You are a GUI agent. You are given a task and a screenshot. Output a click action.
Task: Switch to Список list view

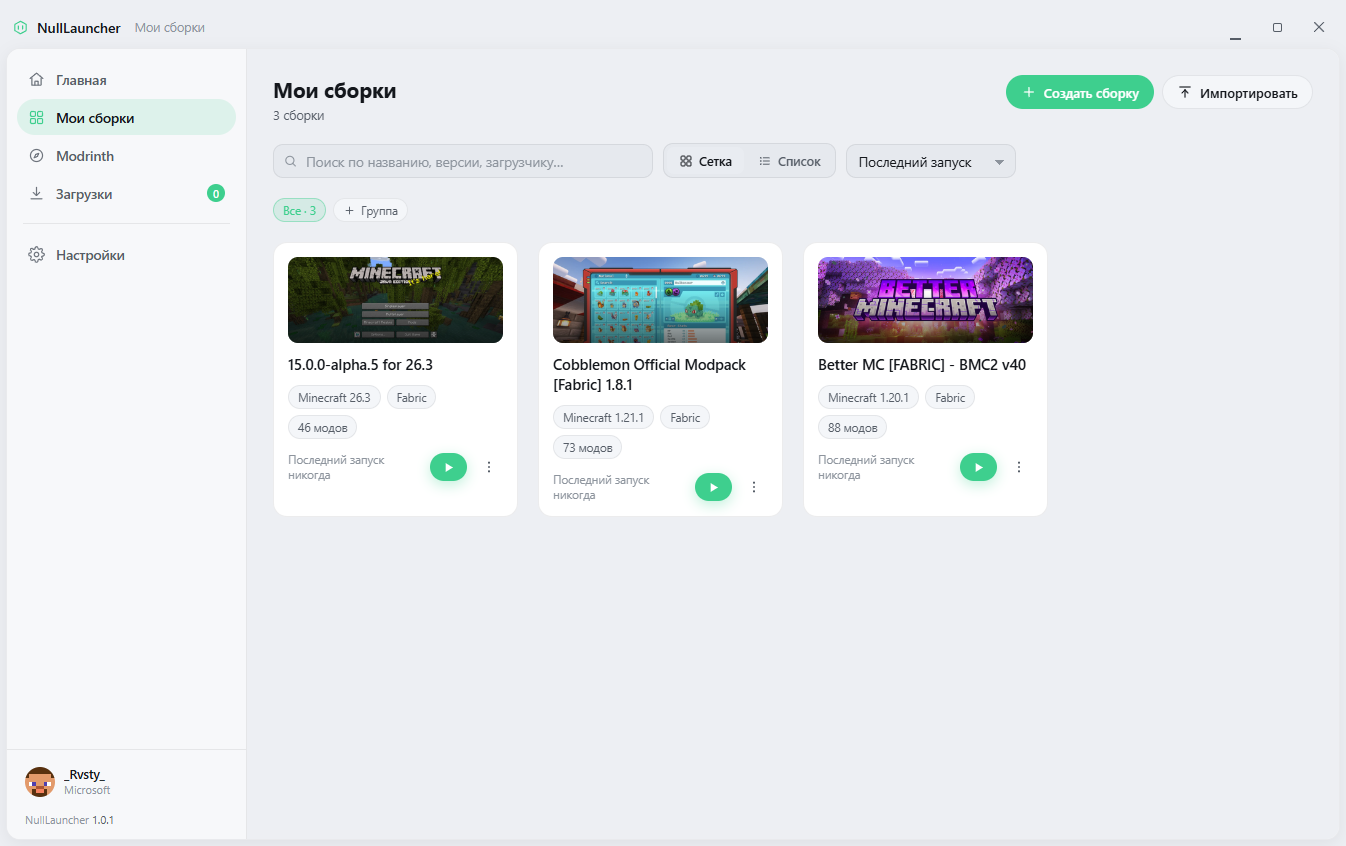point(789,161)
